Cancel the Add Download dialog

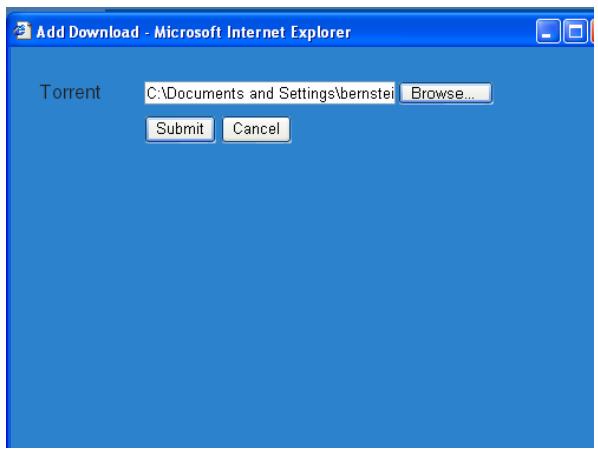coord(256,129)
